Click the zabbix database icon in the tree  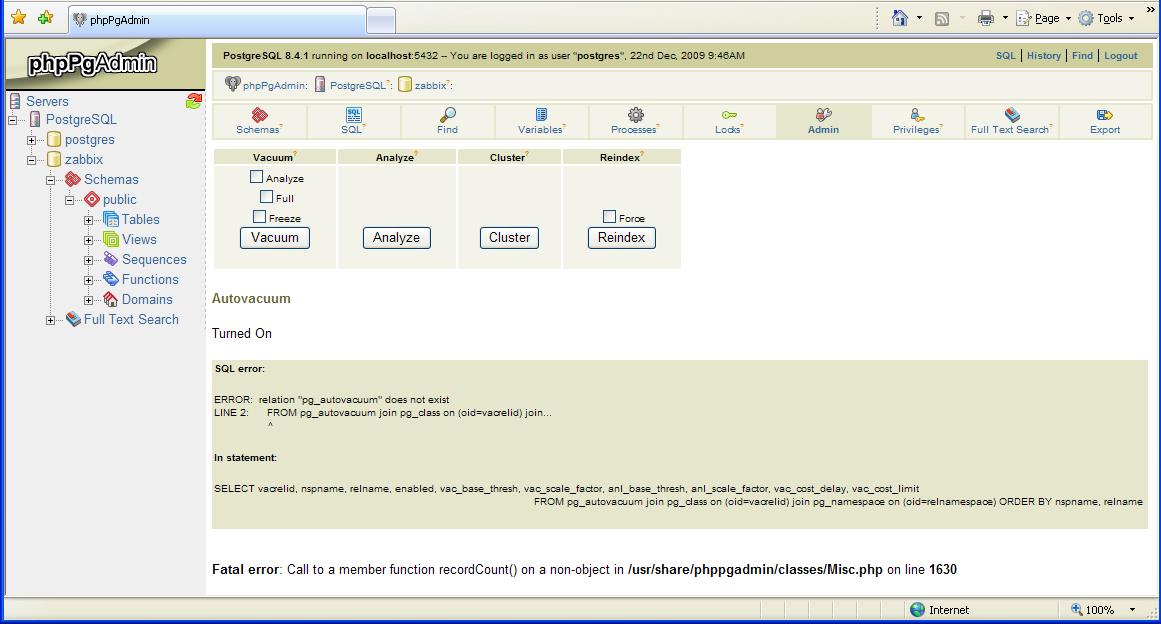54,159
